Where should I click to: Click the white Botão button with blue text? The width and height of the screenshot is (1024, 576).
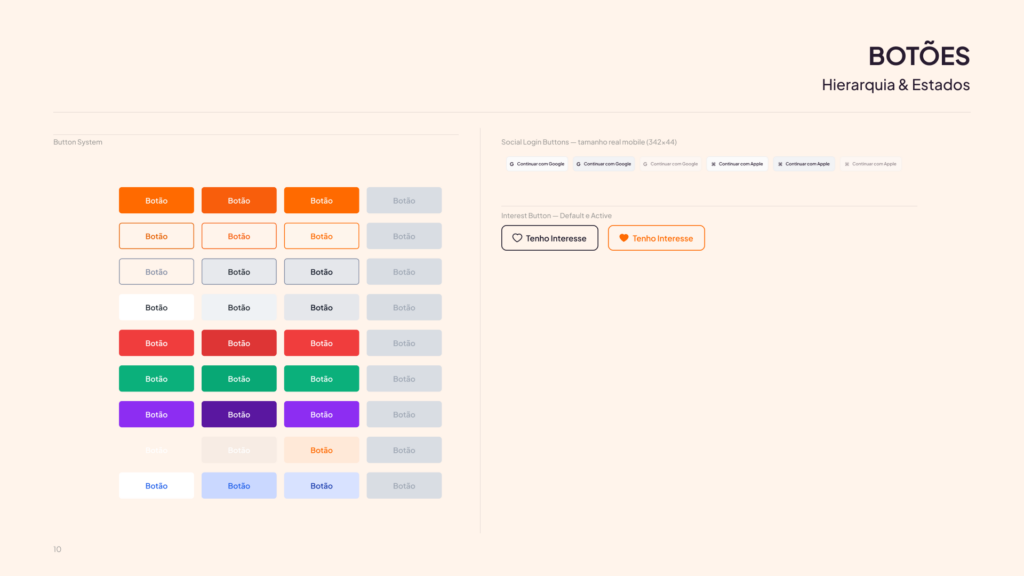point(156,486)
